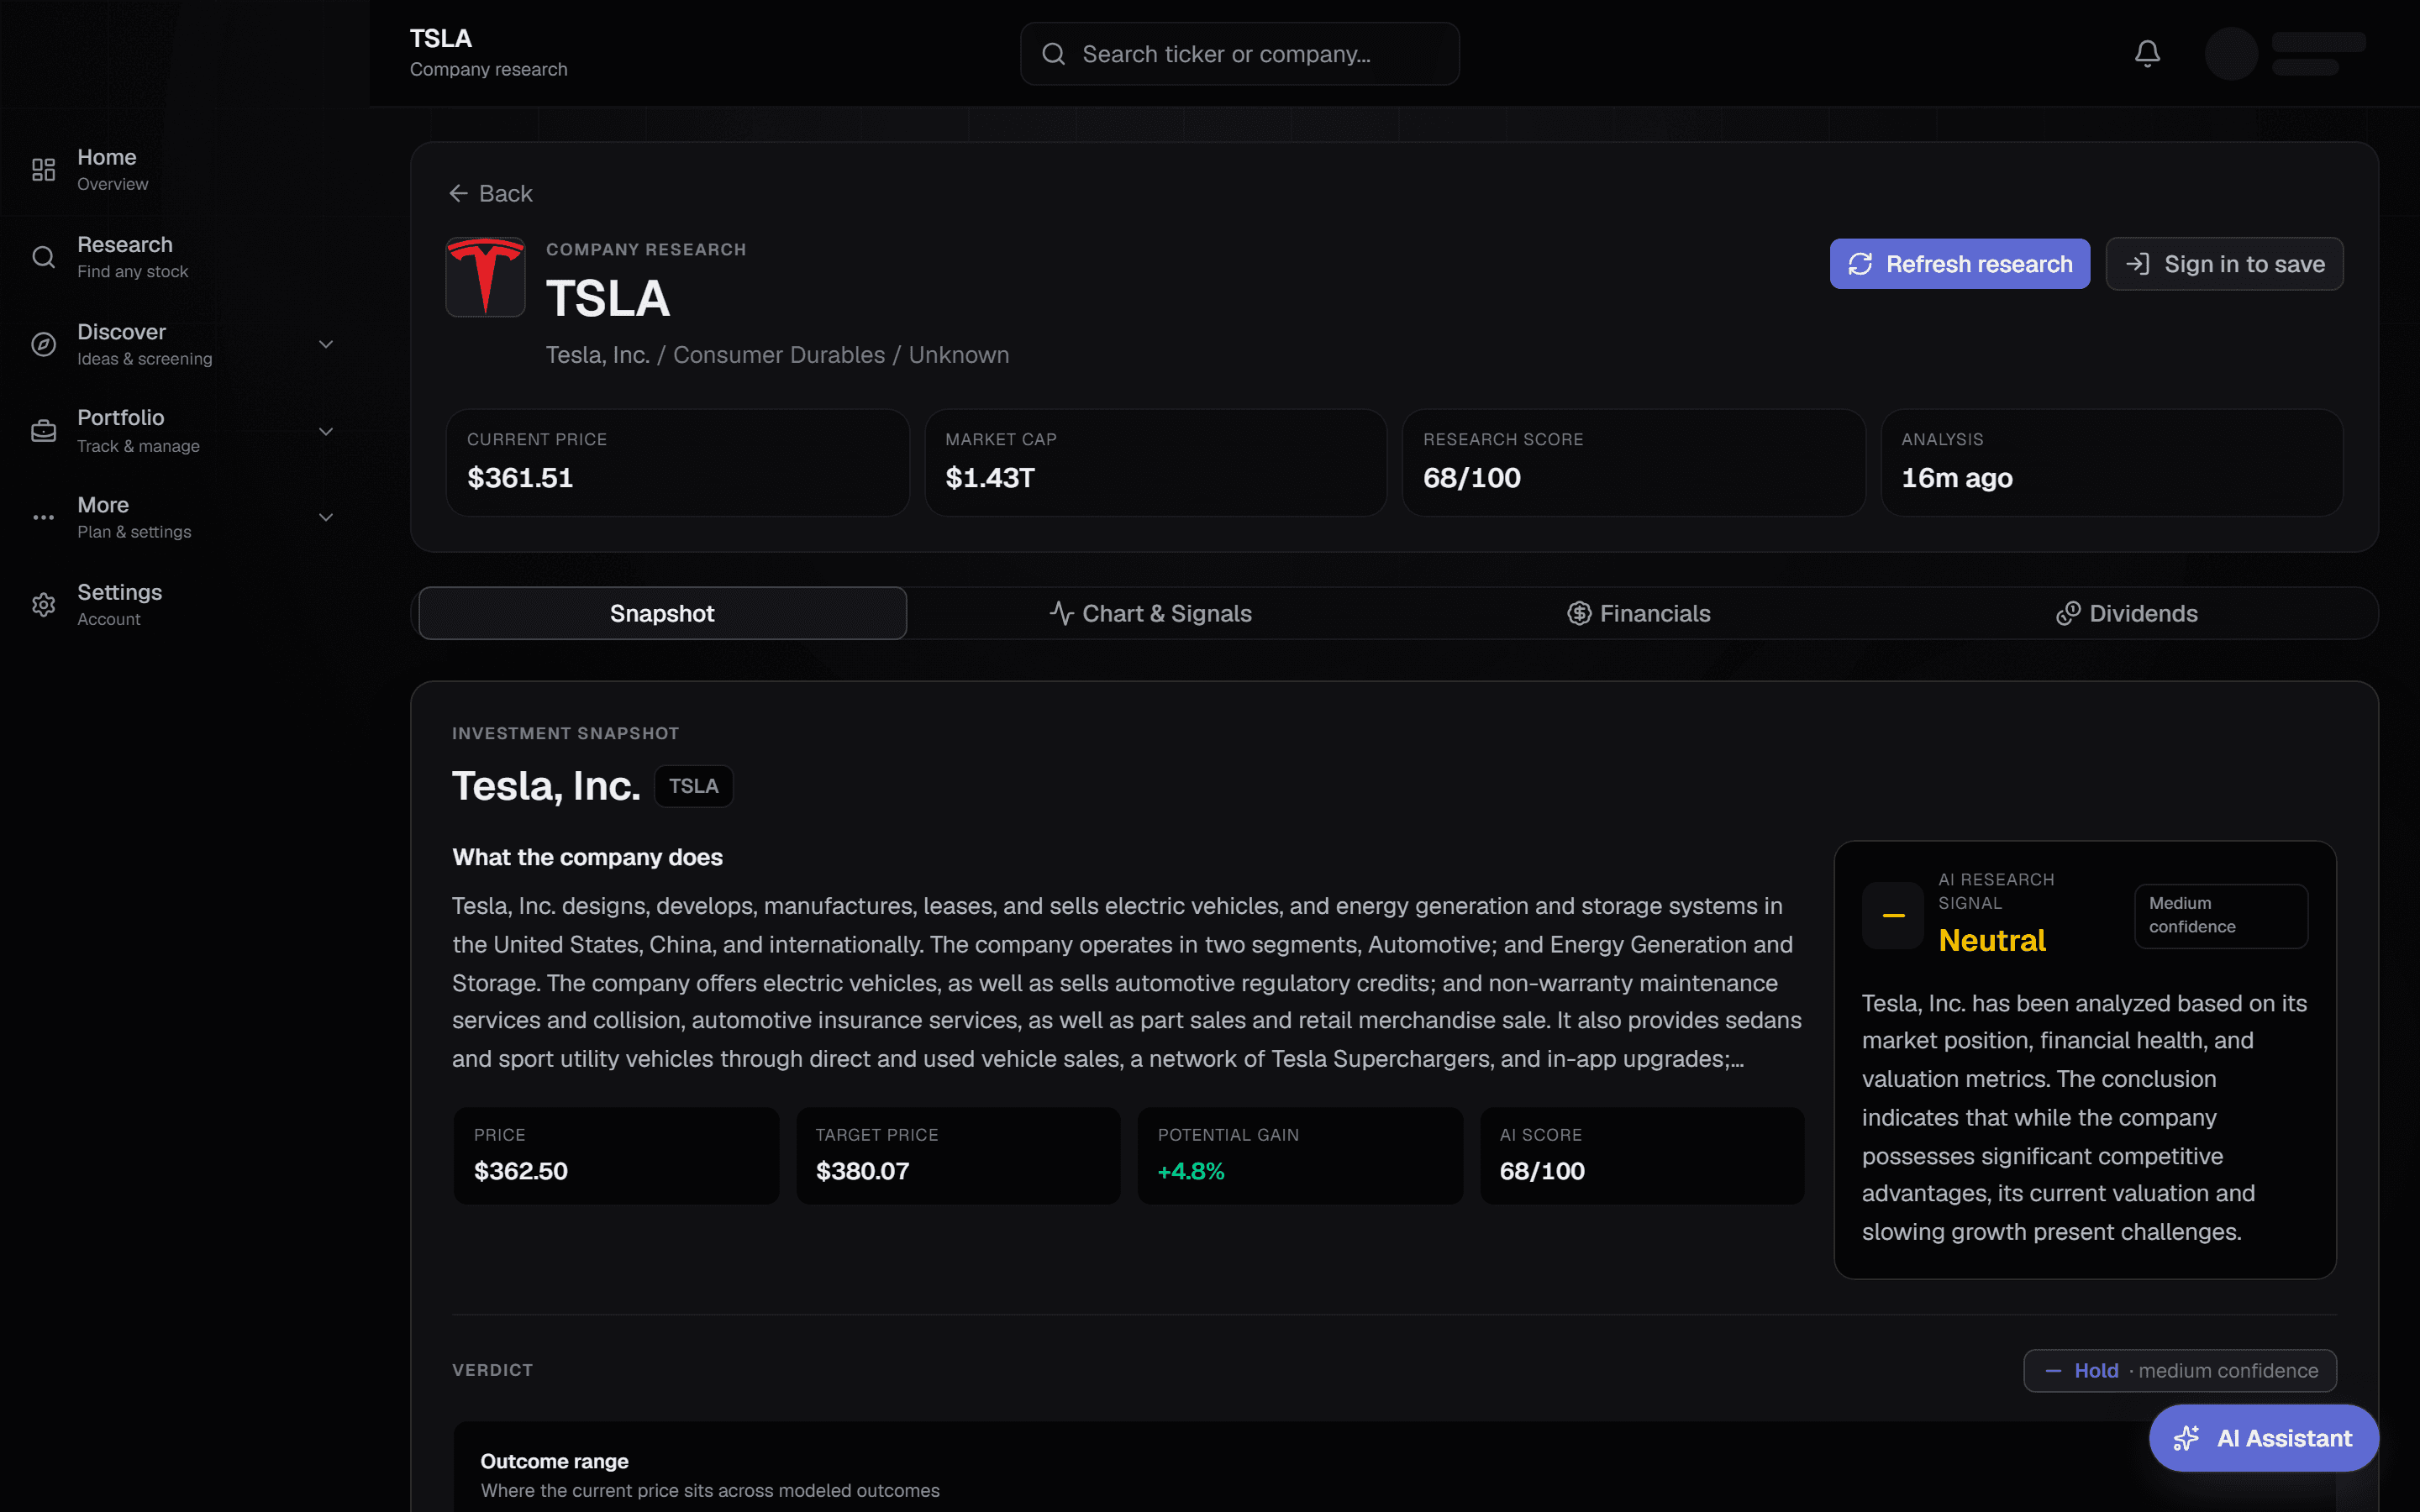This screenshot has height=1512, width=2420.
Task: Click the Refresh research button
Action: (1960, 264)
